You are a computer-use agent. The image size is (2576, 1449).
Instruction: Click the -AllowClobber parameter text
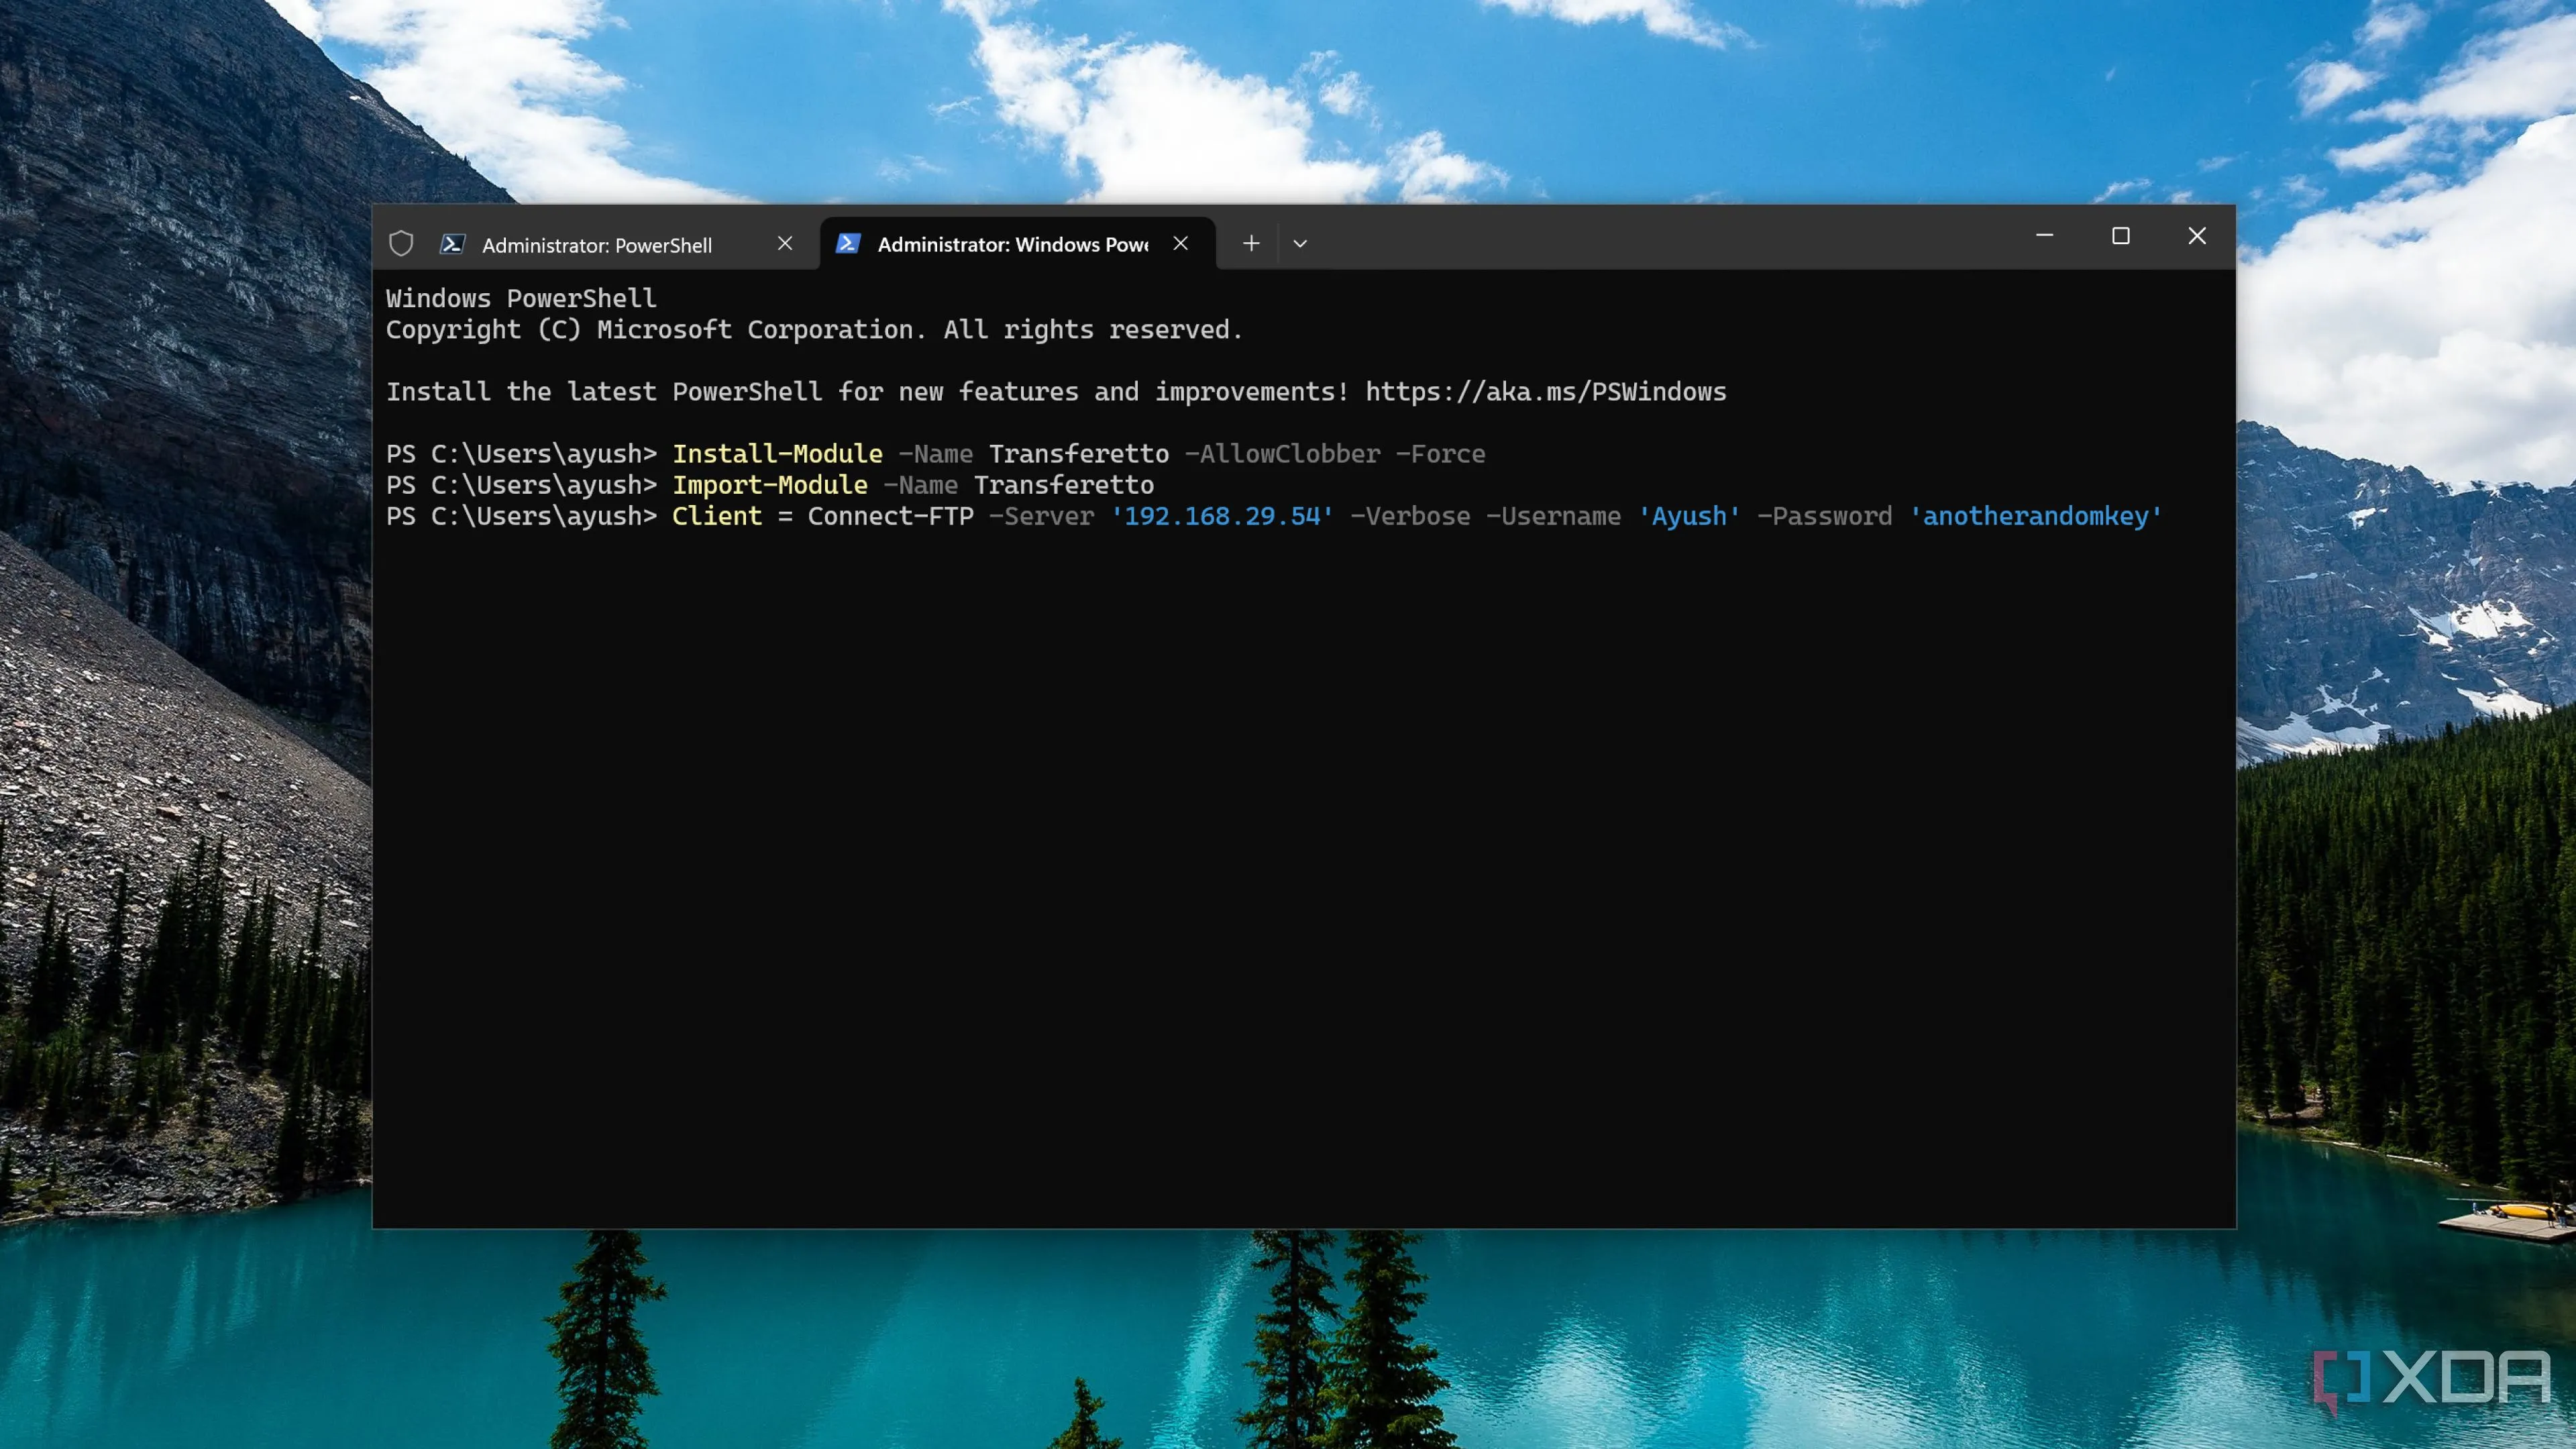tap(1283, 454)
